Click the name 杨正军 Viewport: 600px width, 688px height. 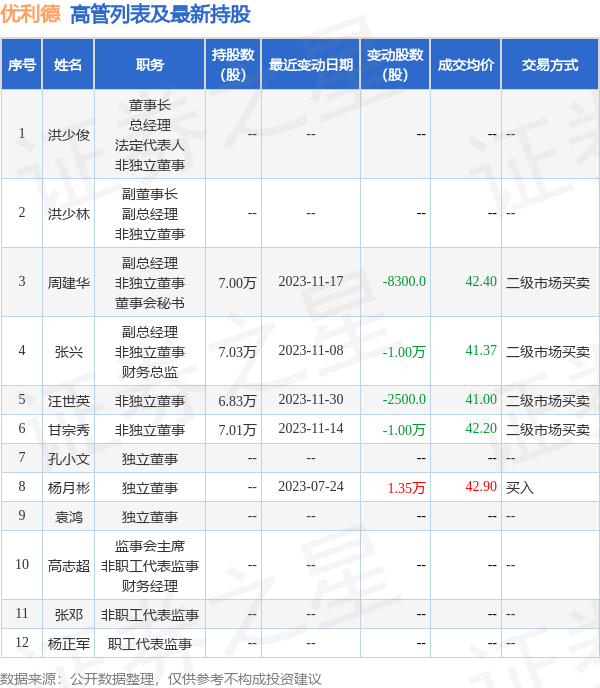69,643
